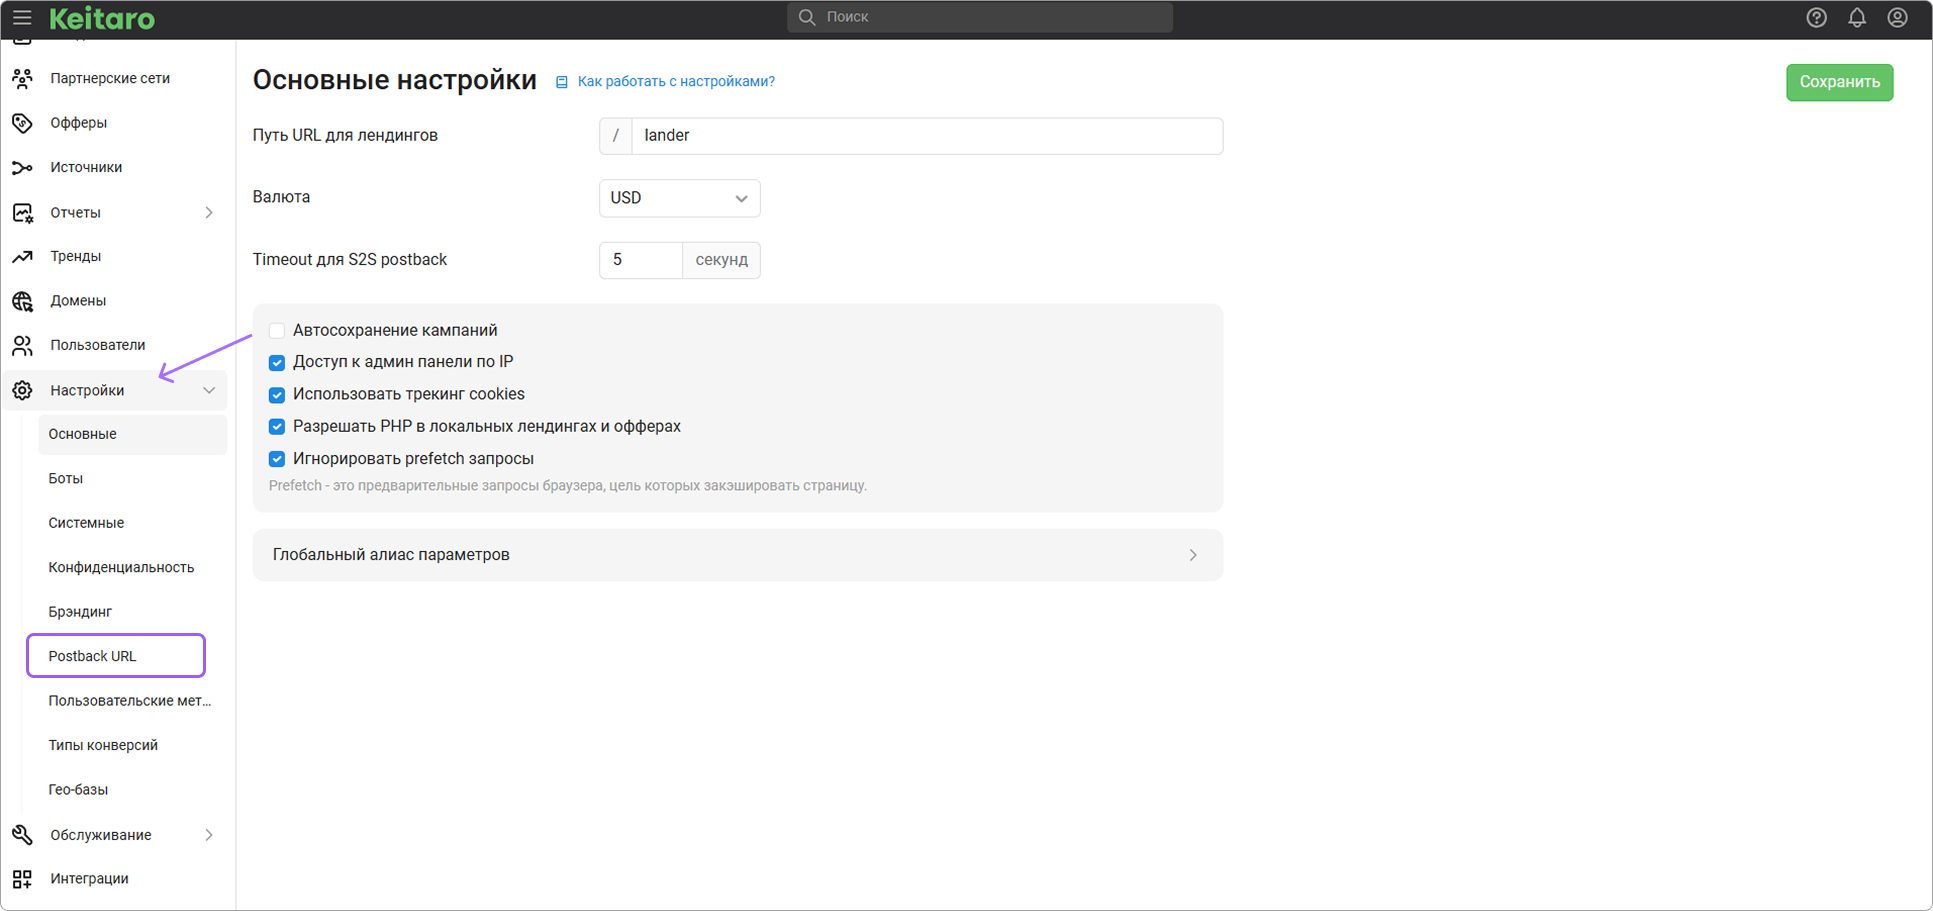Screen dimensions: 1933x911
Task: Toggle Игнорировать prefetch запросы checkbox
Action: click(277, 459)
